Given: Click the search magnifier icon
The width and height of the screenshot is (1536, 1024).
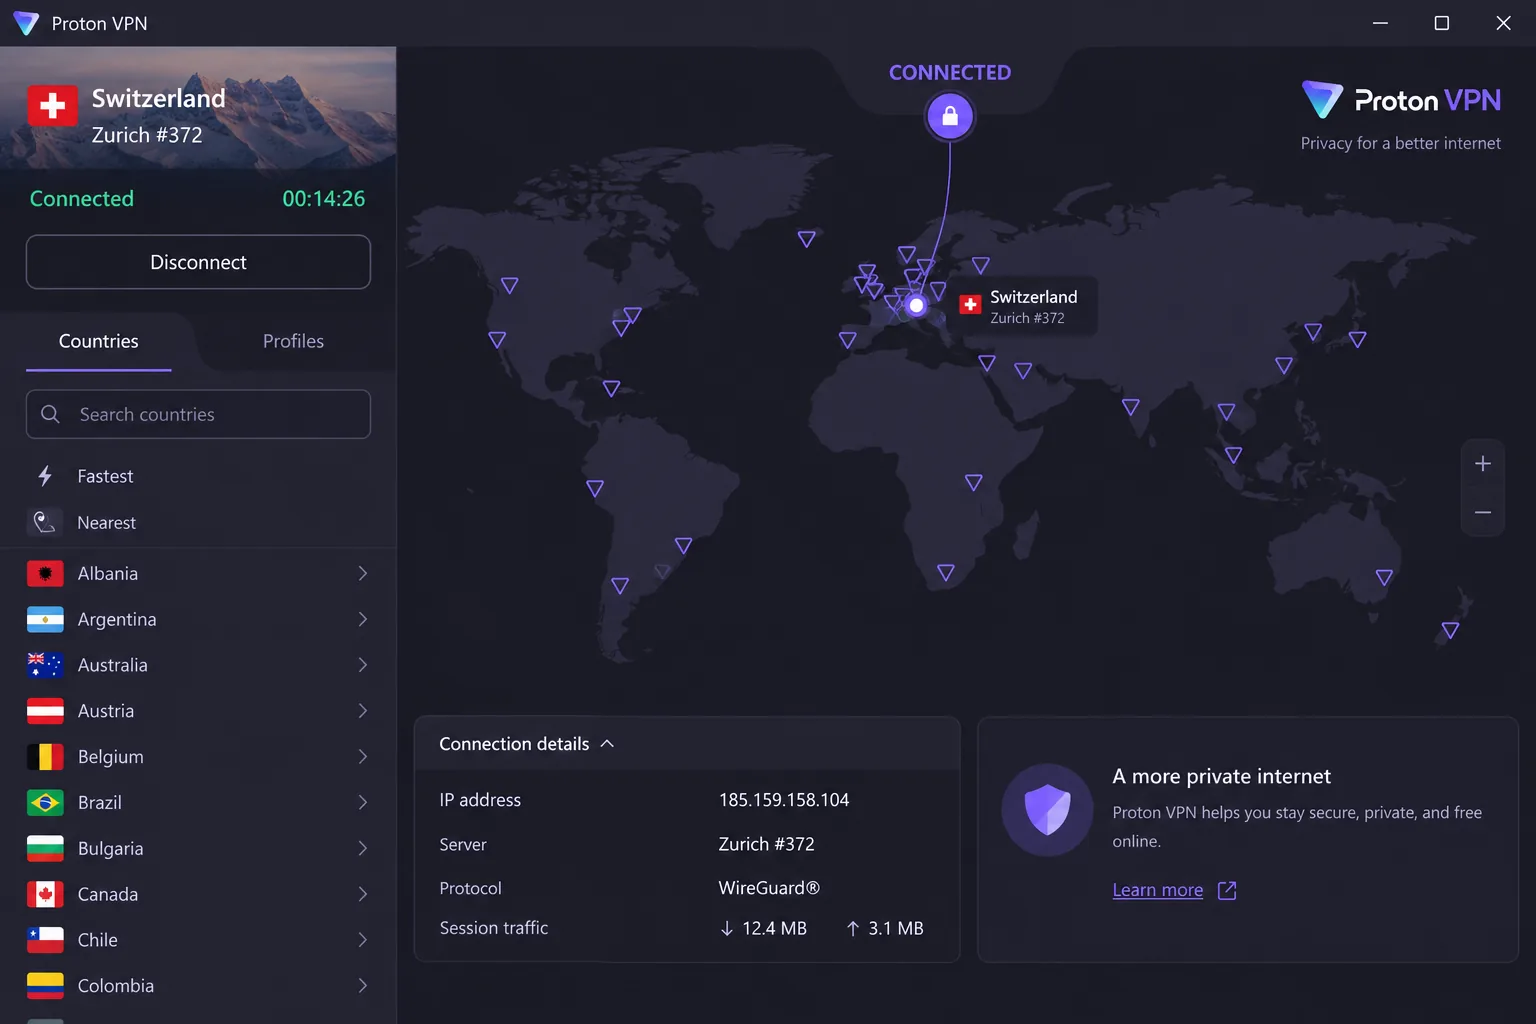Looking at the screenshot, I should (x=50, y=414).
